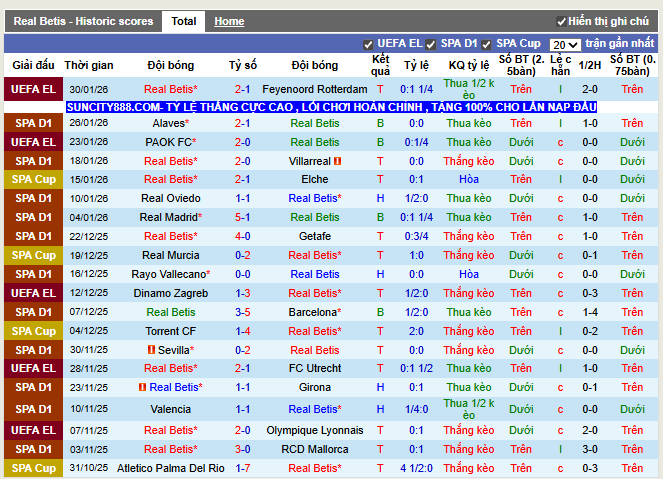Image resolution: width=663 pixels, height=479 pixels.
Task: Uncheck the SPA Cup filter checkbox
Action: [486, 44]
